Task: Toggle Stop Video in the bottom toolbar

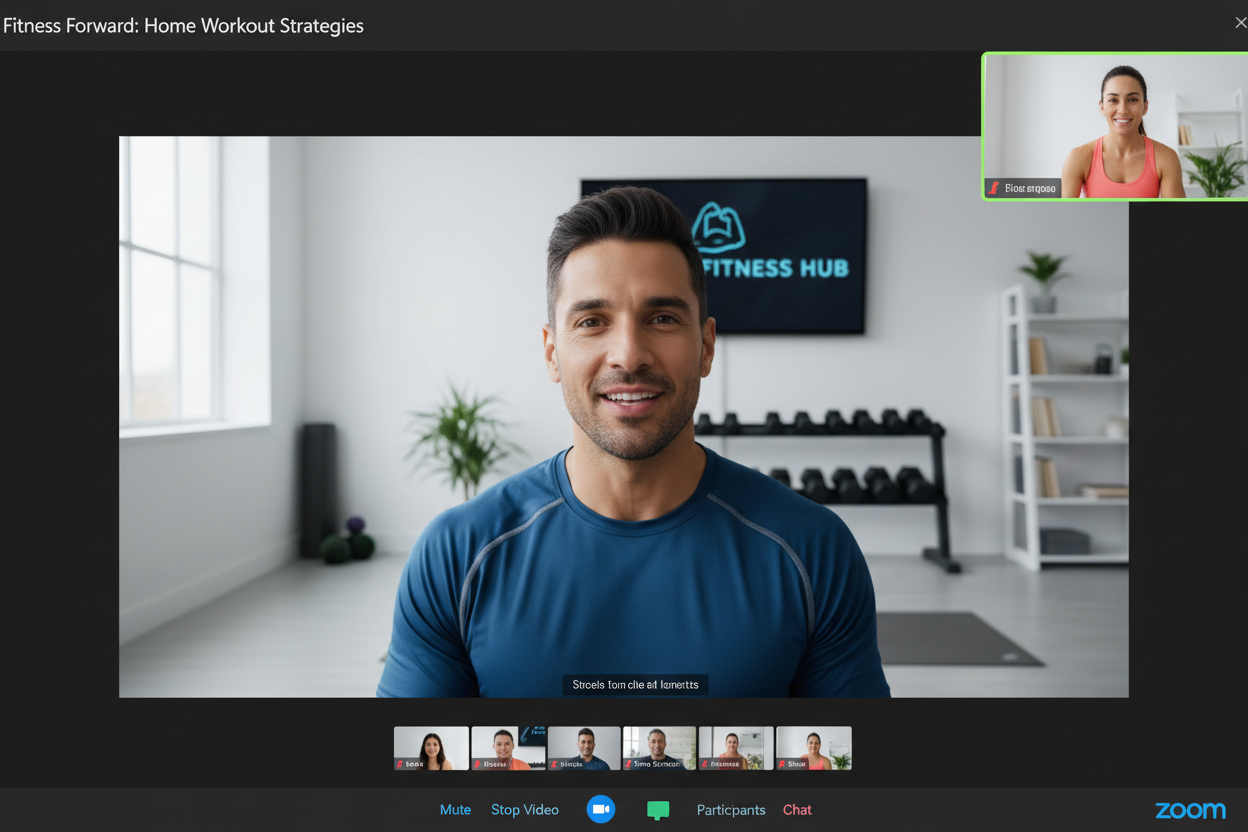Action: (x=524, y=810)
